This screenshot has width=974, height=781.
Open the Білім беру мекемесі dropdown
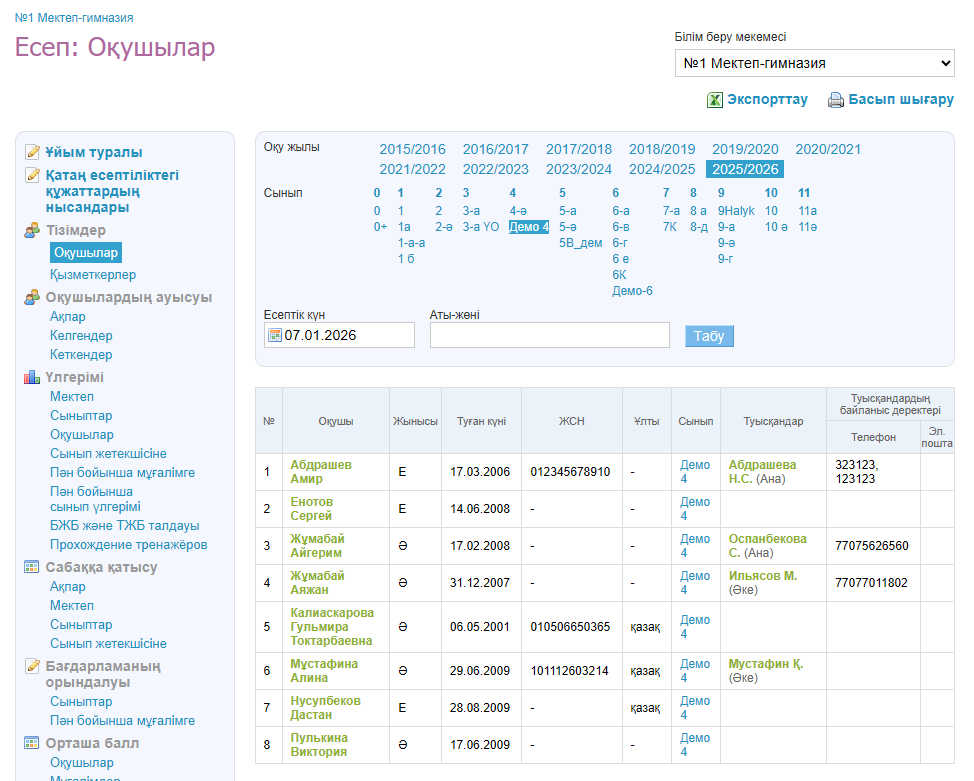814,63
